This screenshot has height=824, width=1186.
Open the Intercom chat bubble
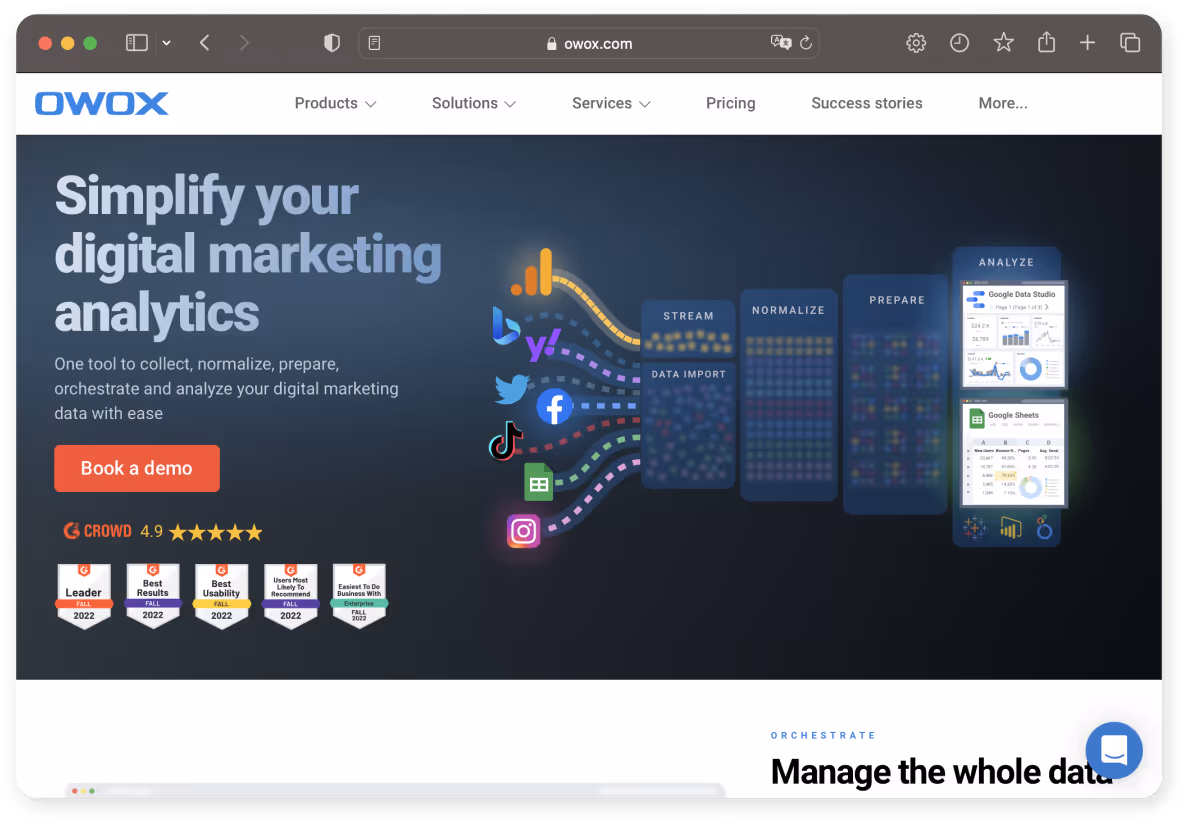click(1113, 750)
